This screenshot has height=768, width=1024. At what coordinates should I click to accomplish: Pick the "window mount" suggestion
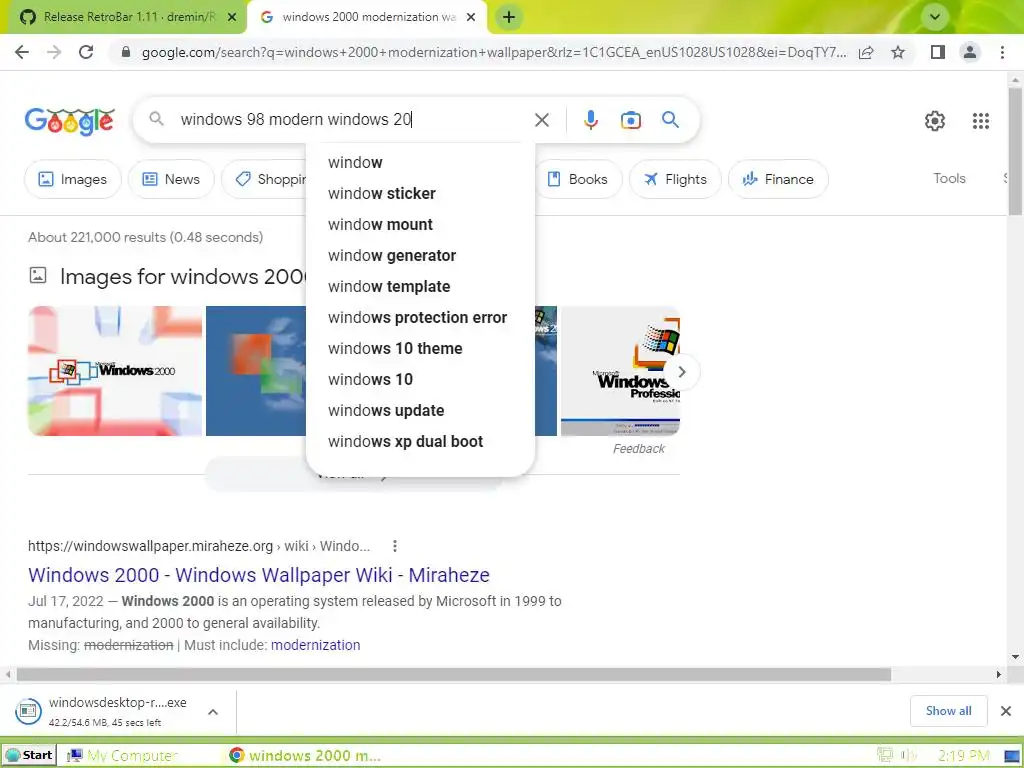point(420,225)
